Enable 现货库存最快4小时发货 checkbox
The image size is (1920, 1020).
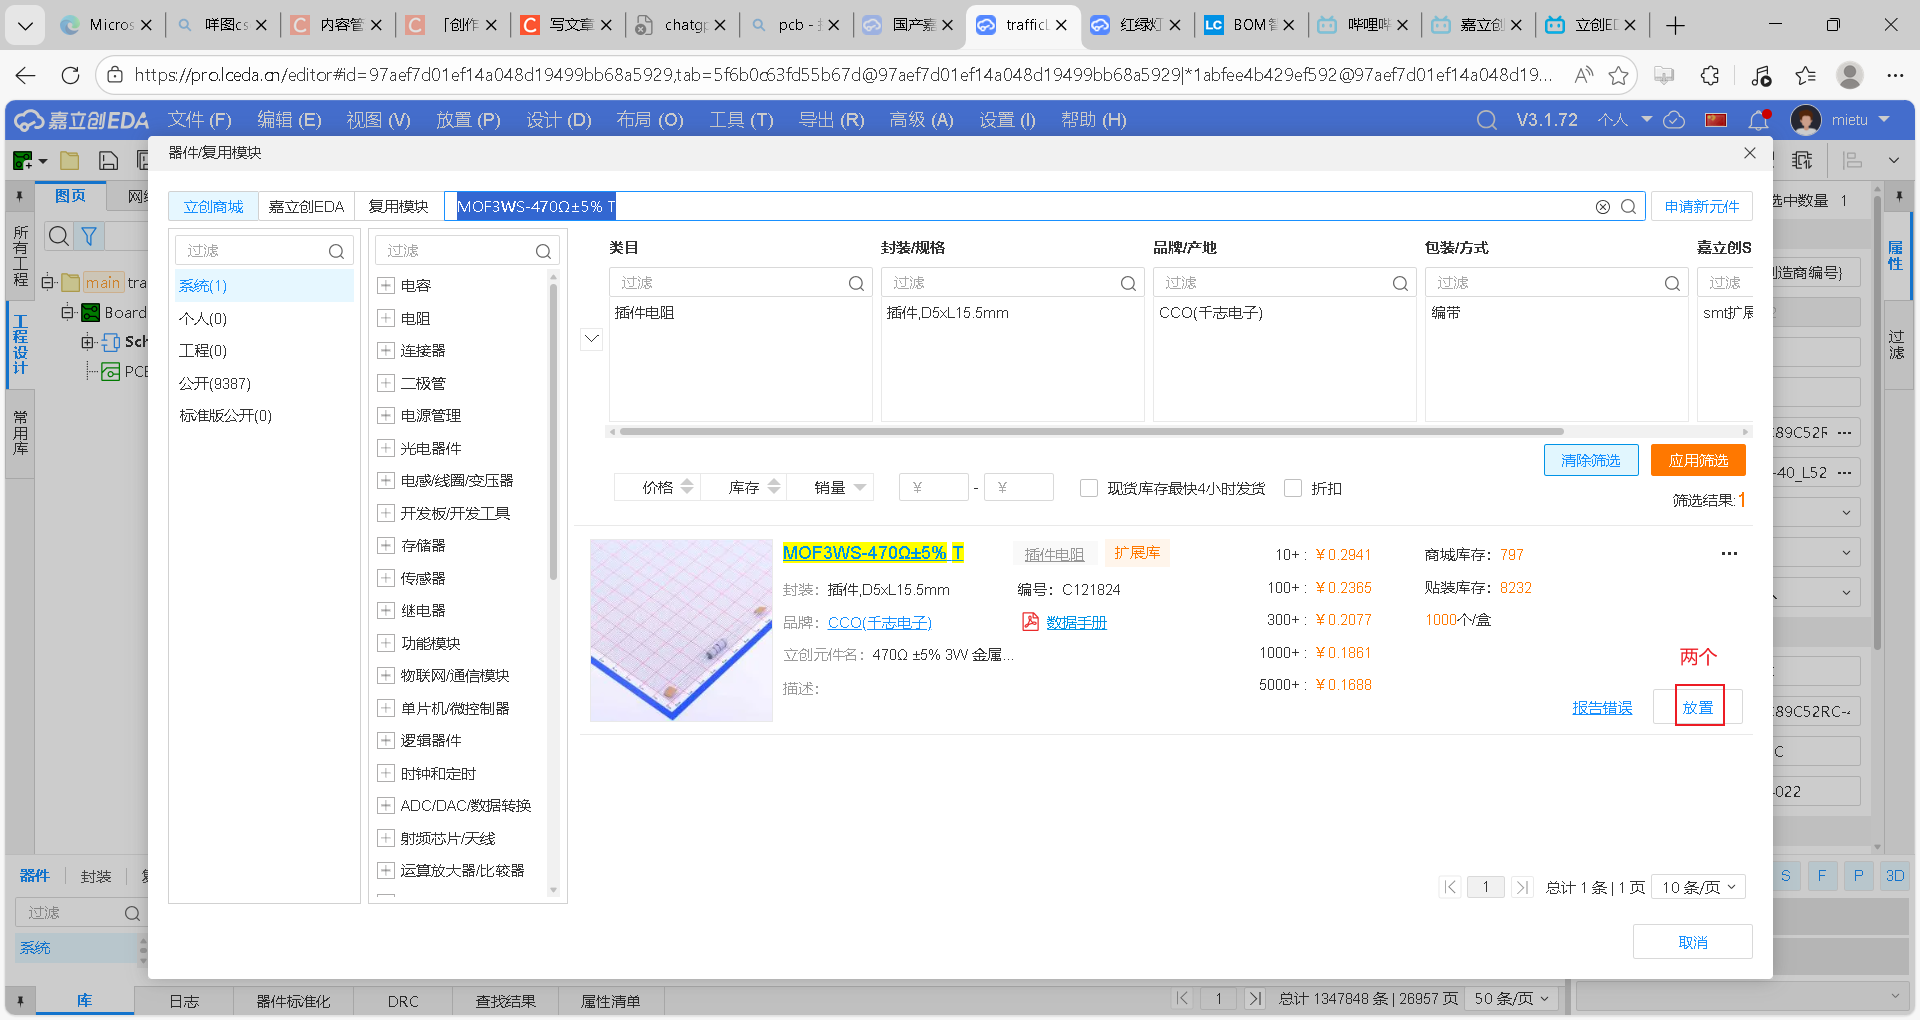1089,488
